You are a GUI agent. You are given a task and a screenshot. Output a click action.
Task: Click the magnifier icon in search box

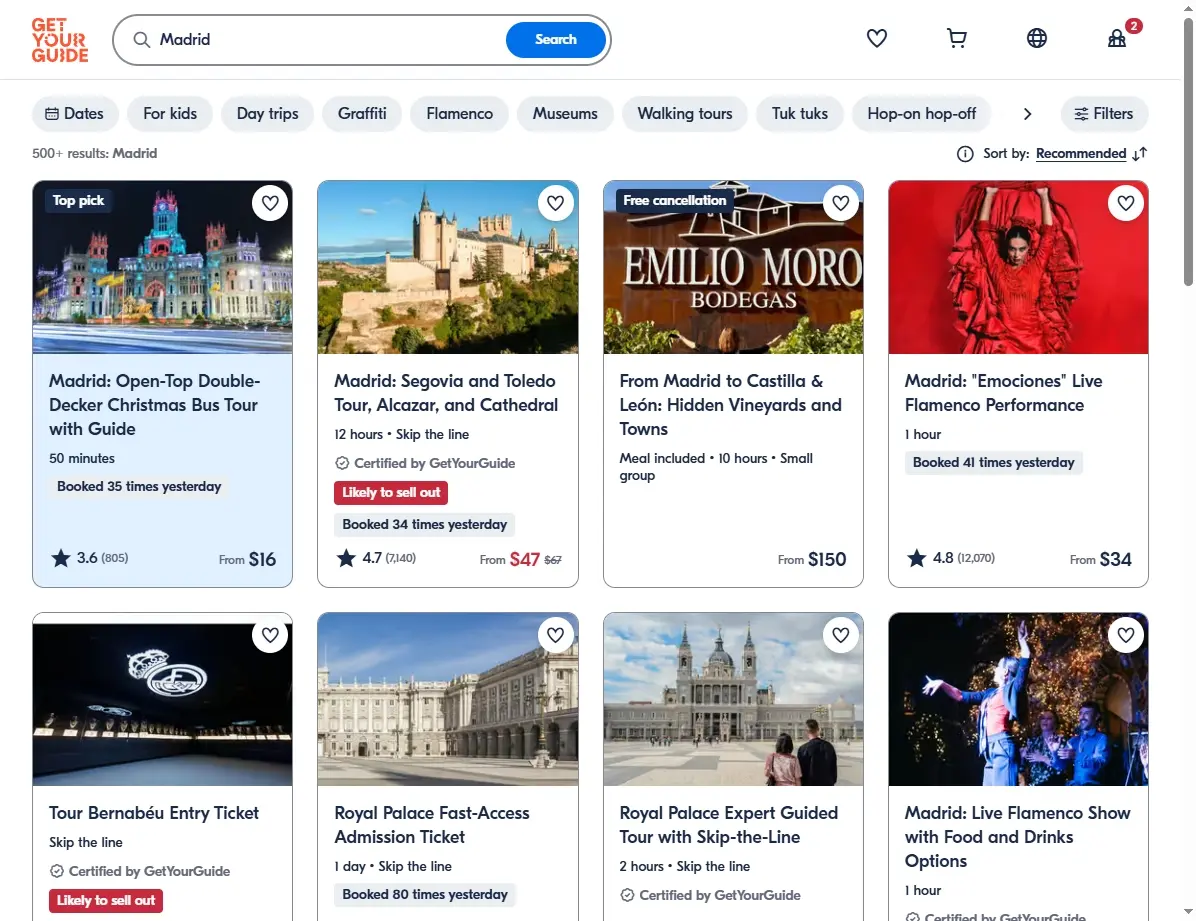pyautogui.click(x=142, y=40)
